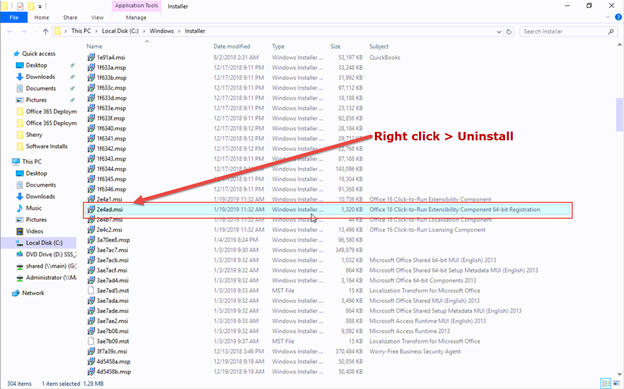Click in the Search Installer field

564,31
